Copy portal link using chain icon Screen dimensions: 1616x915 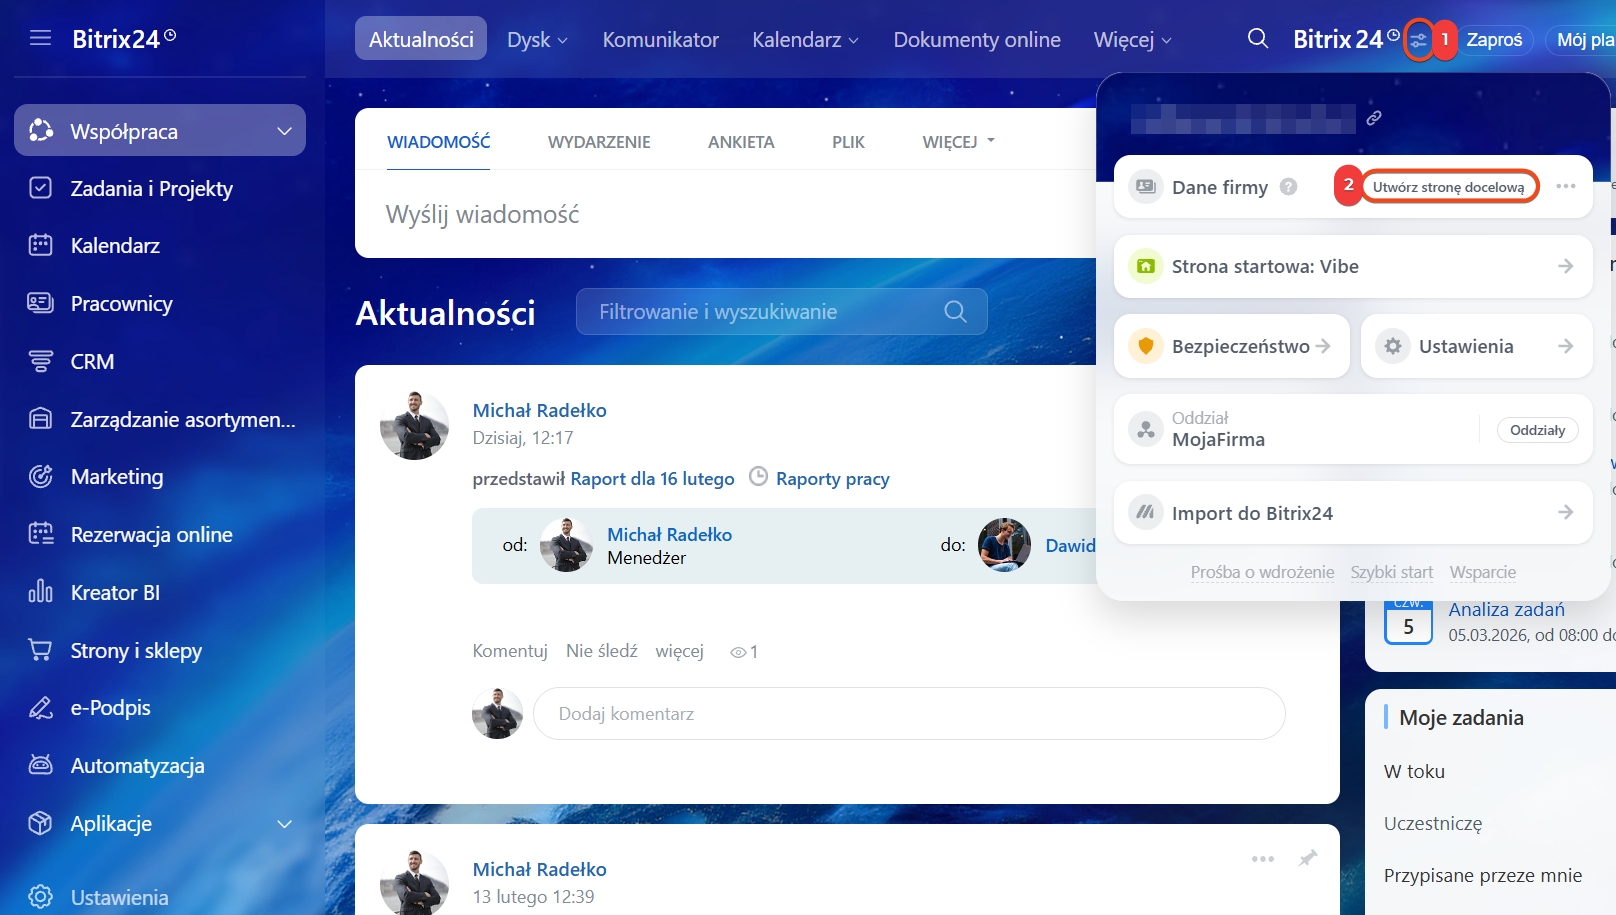1374,118
